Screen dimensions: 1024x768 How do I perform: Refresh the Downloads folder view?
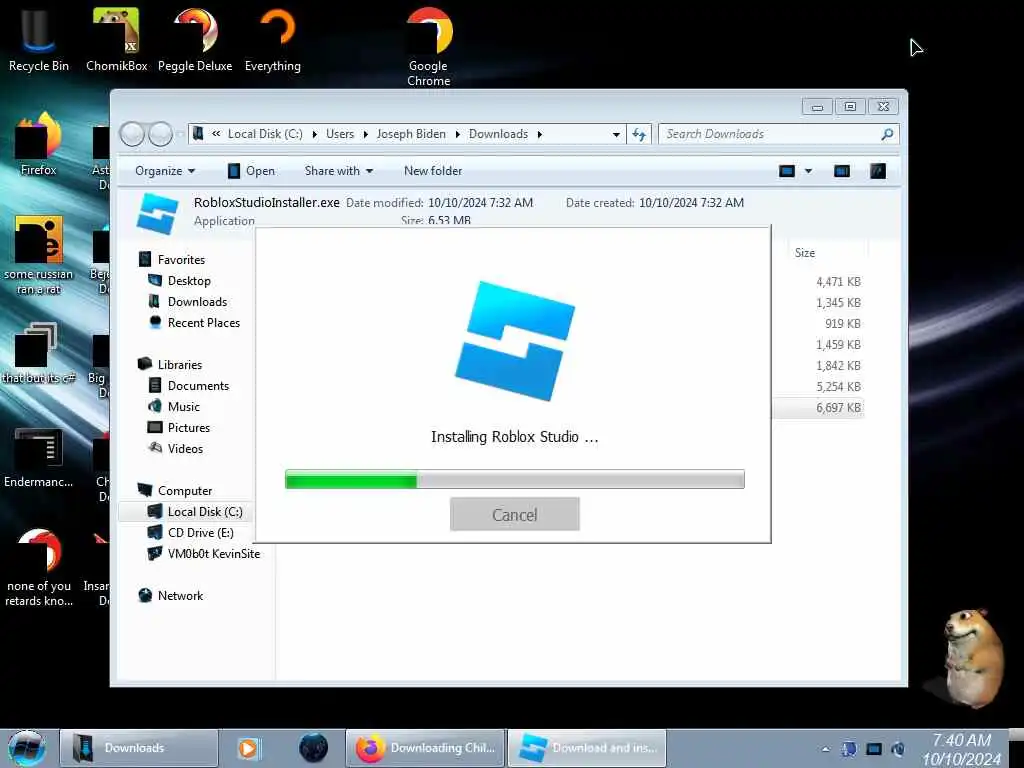click(639, 134)
